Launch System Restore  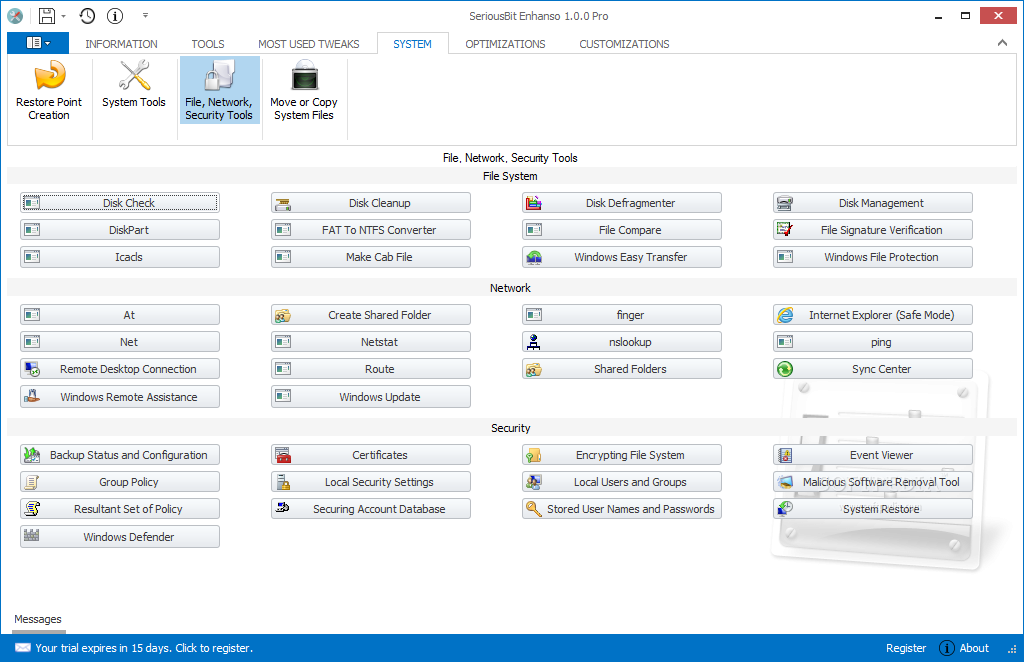point(872,509)
